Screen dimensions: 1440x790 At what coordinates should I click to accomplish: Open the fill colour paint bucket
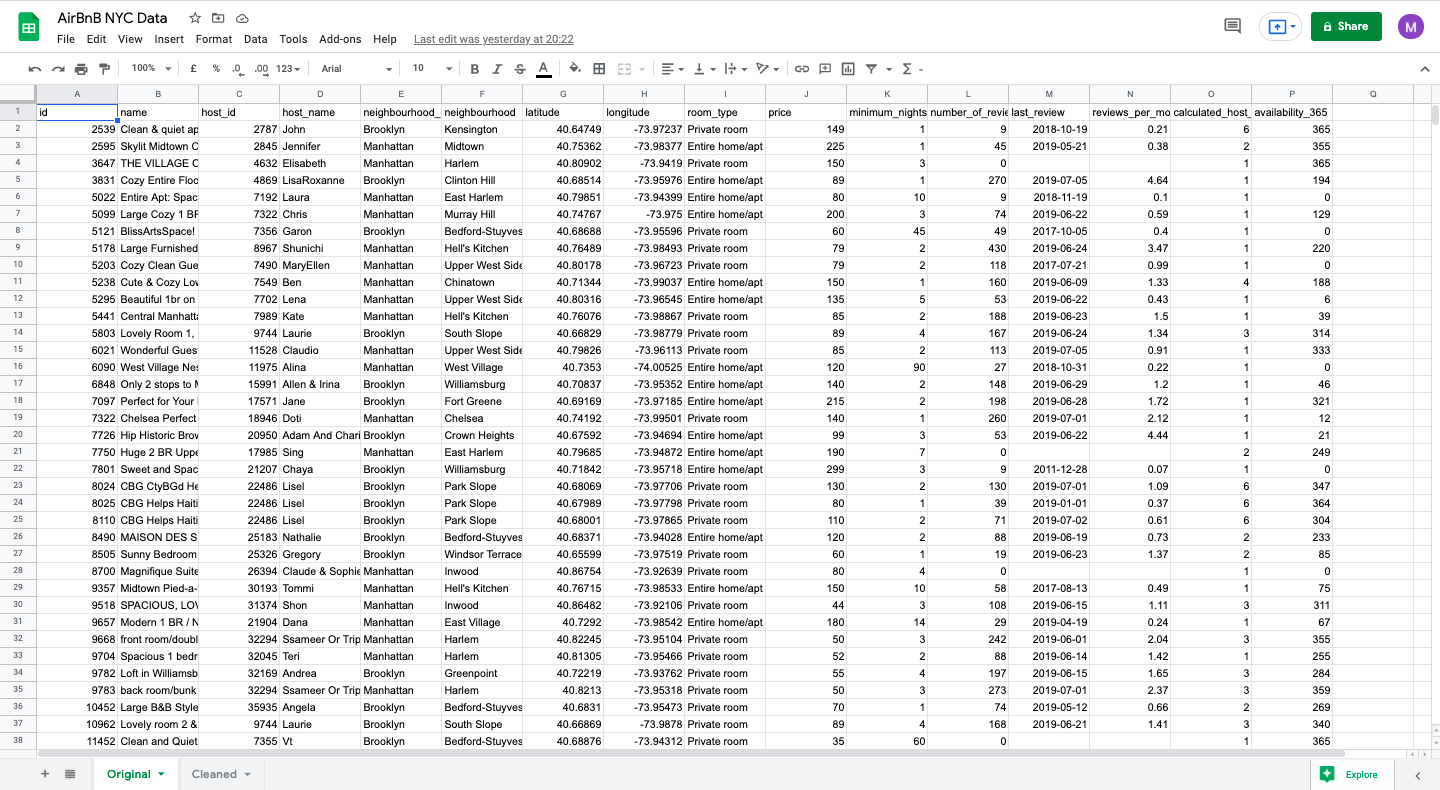pos(575,69)
